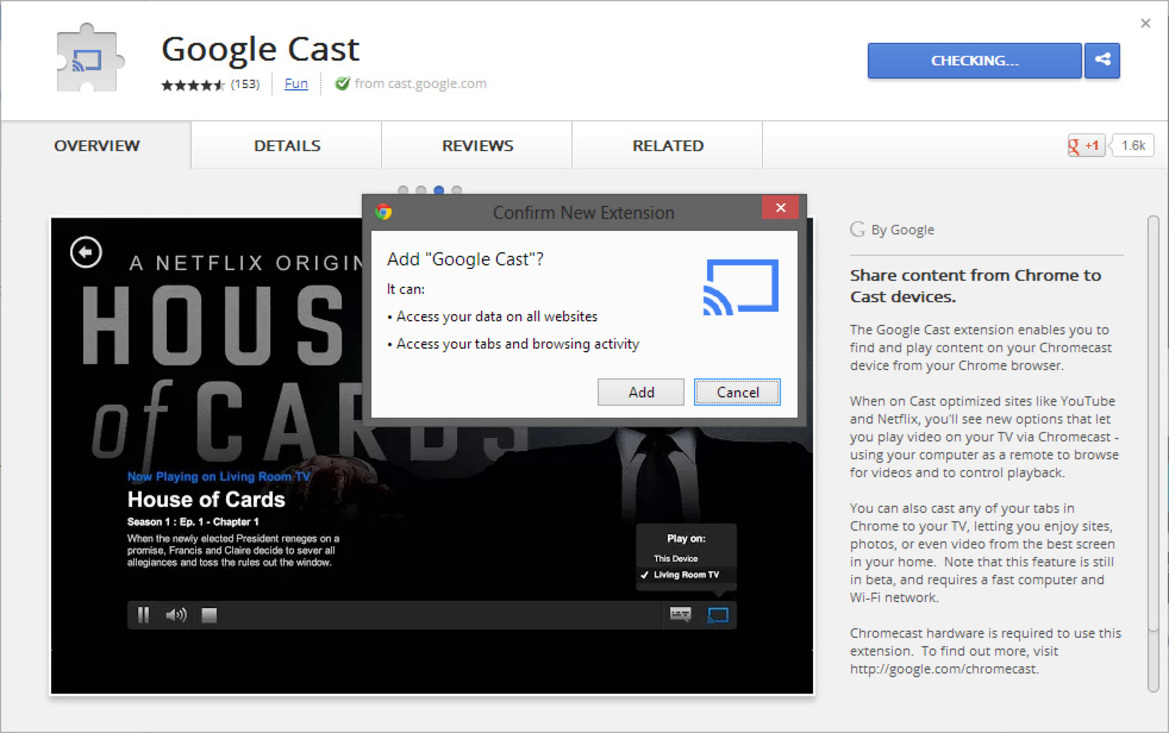The width and height of the screenshot is (1169, 733).
Task: Open the OVERVIEW tab
Action: [96, 145]
